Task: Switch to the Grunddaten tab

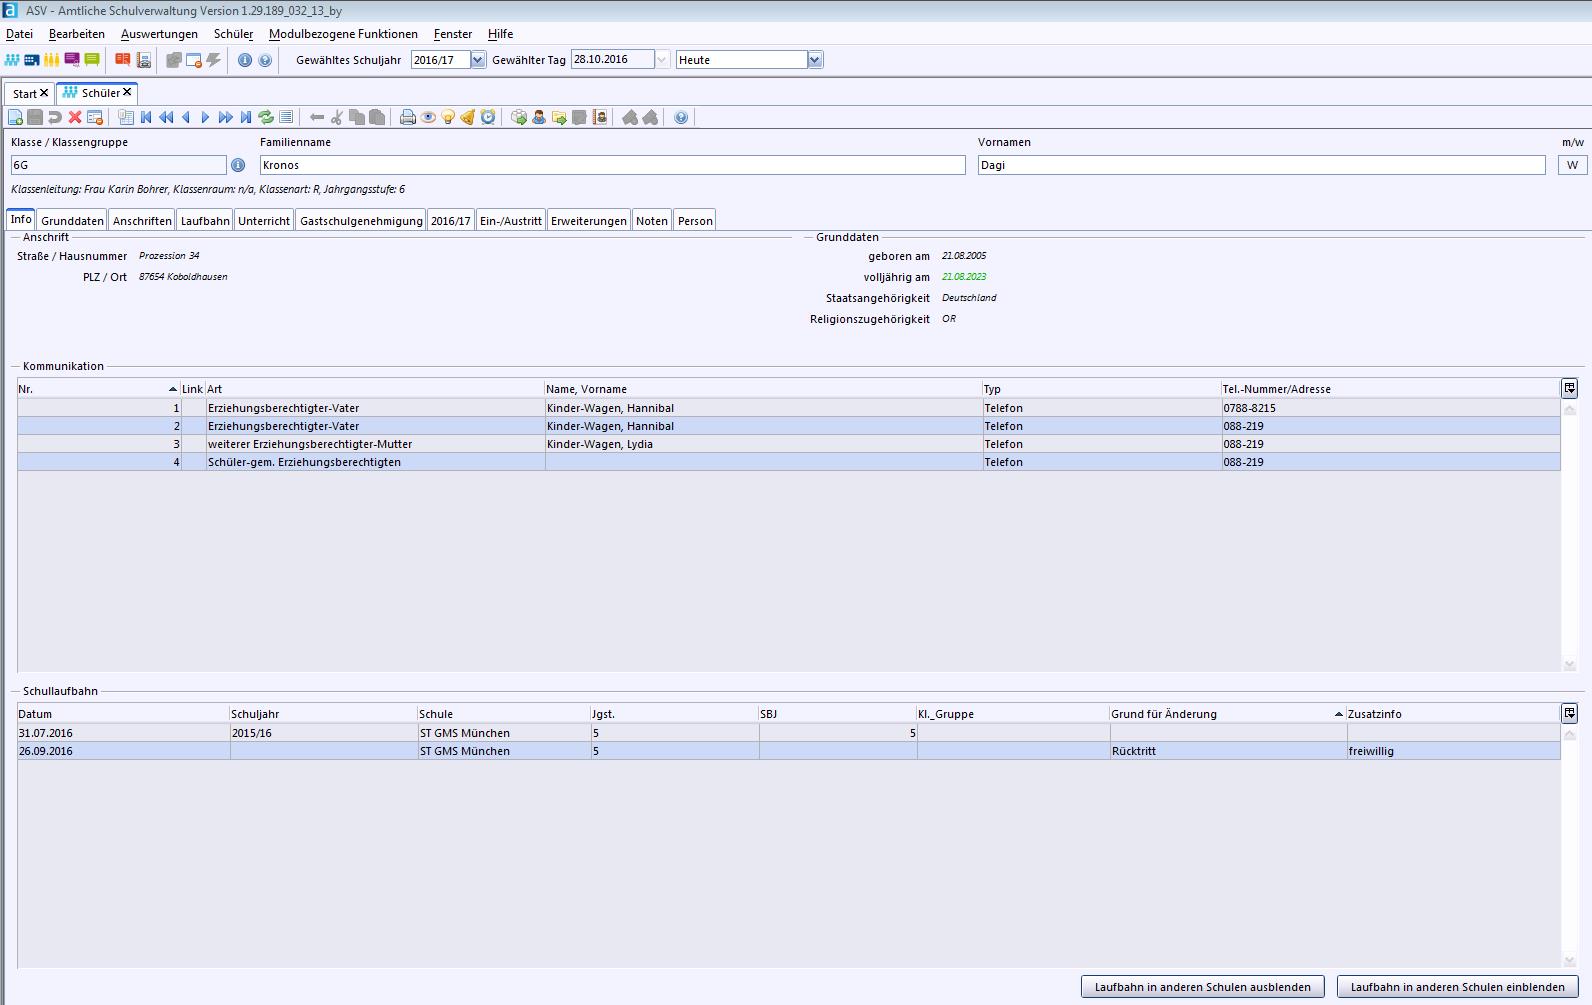Action: click(x=73, y=221)
